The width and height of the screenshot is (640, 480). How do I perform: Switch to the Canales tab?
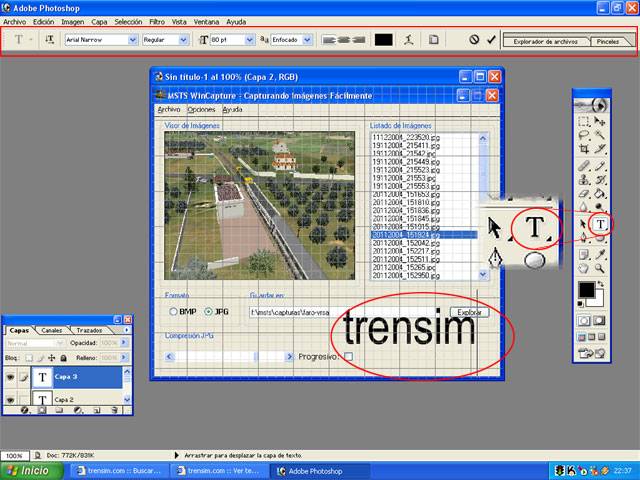51,329
